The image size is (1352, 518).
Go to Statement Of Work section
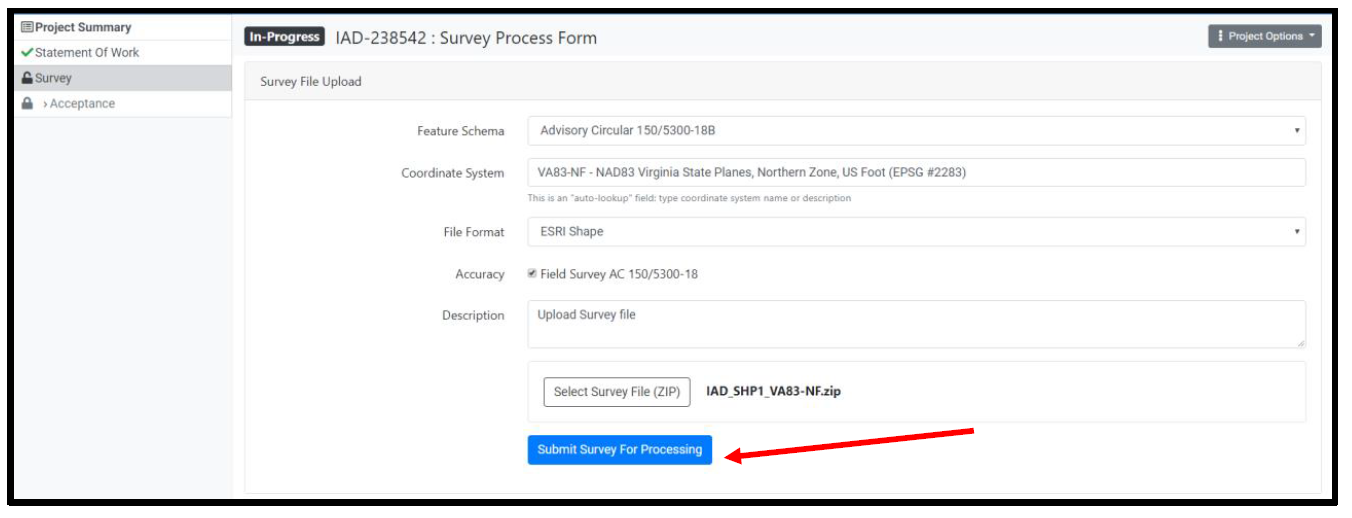[87, 53]
